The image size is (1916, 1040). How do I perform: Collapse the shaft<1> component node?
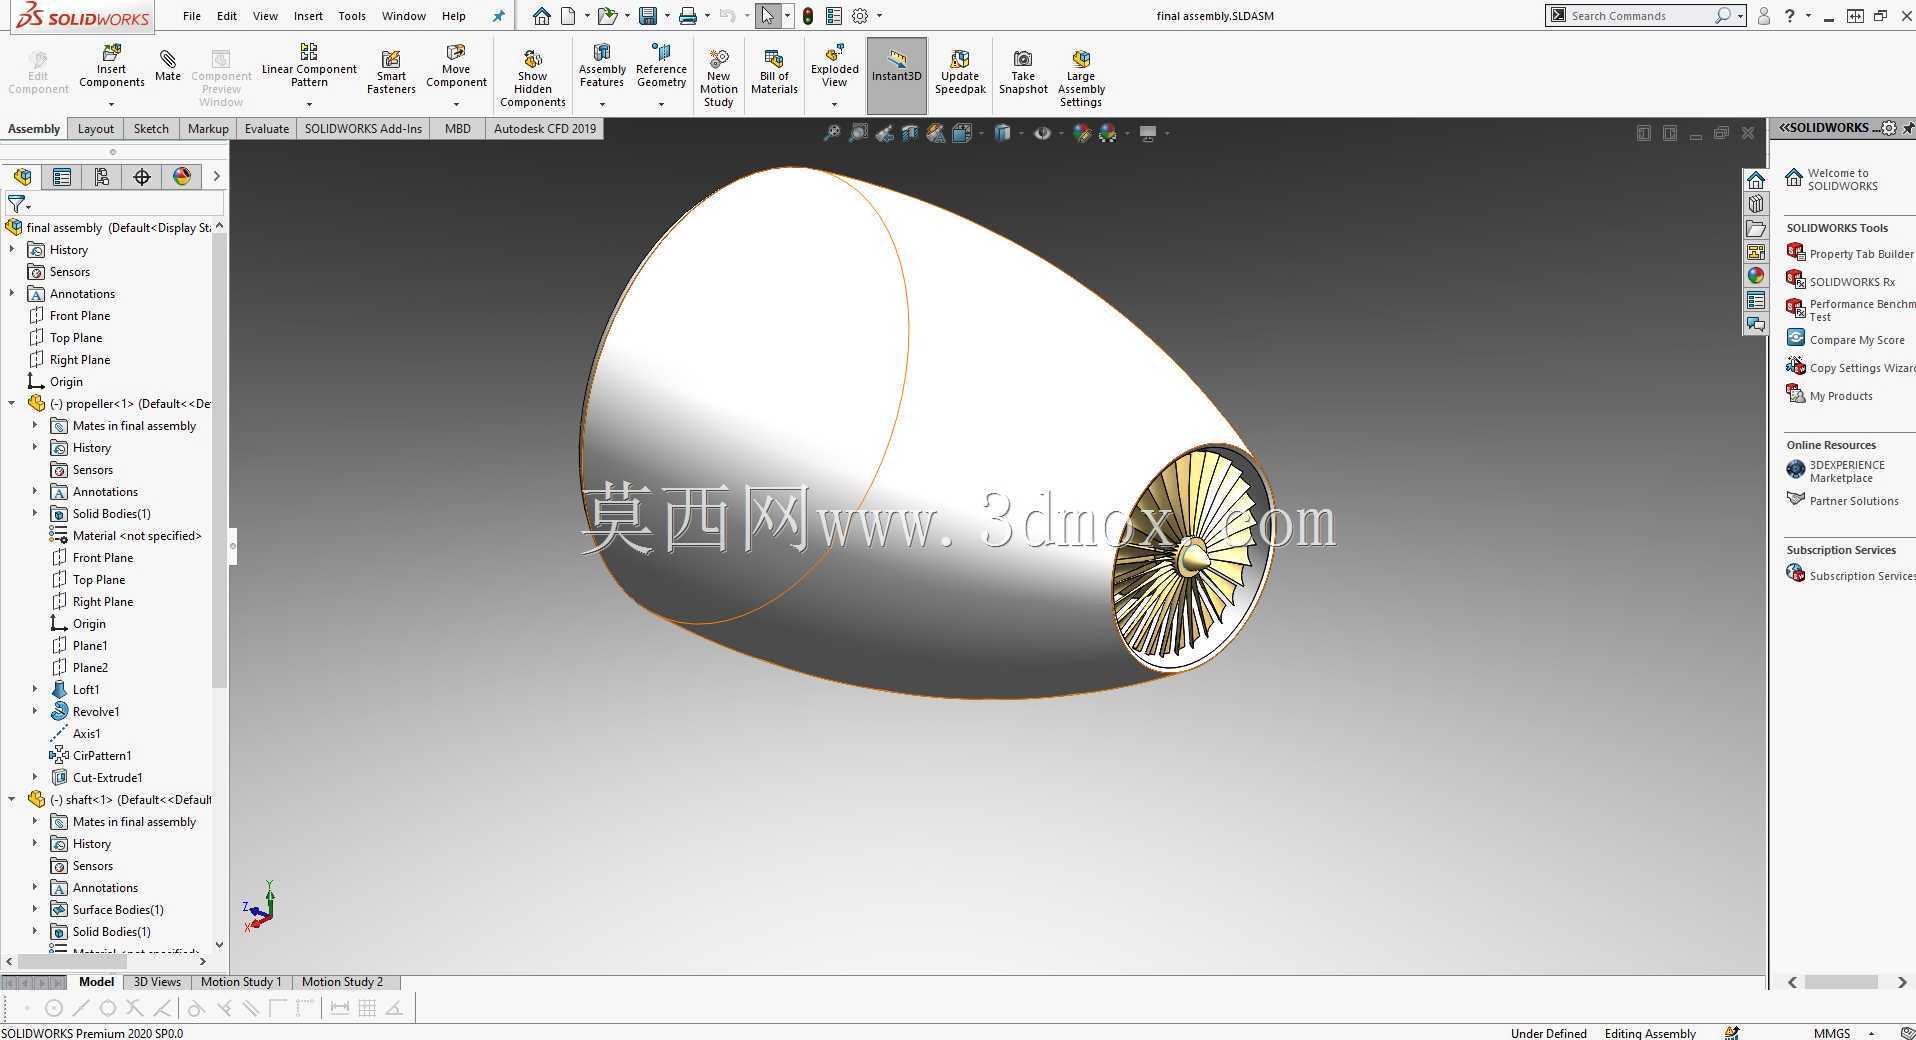tap(12, 800)
